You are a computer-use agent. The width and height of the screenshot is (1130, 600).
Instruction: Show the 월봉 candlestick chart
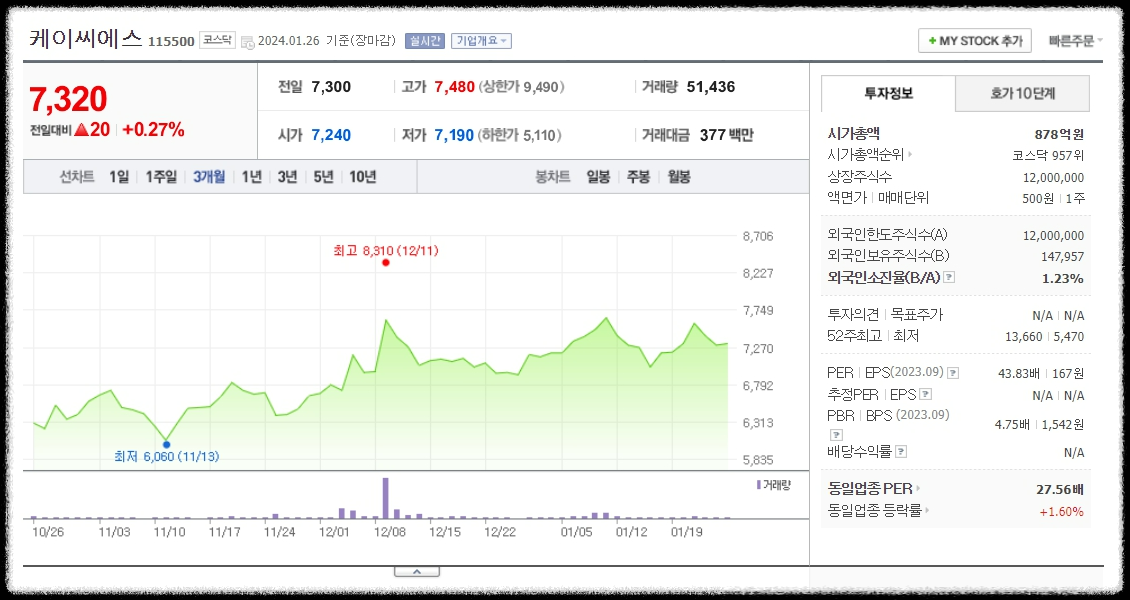[x=679, y=176]
